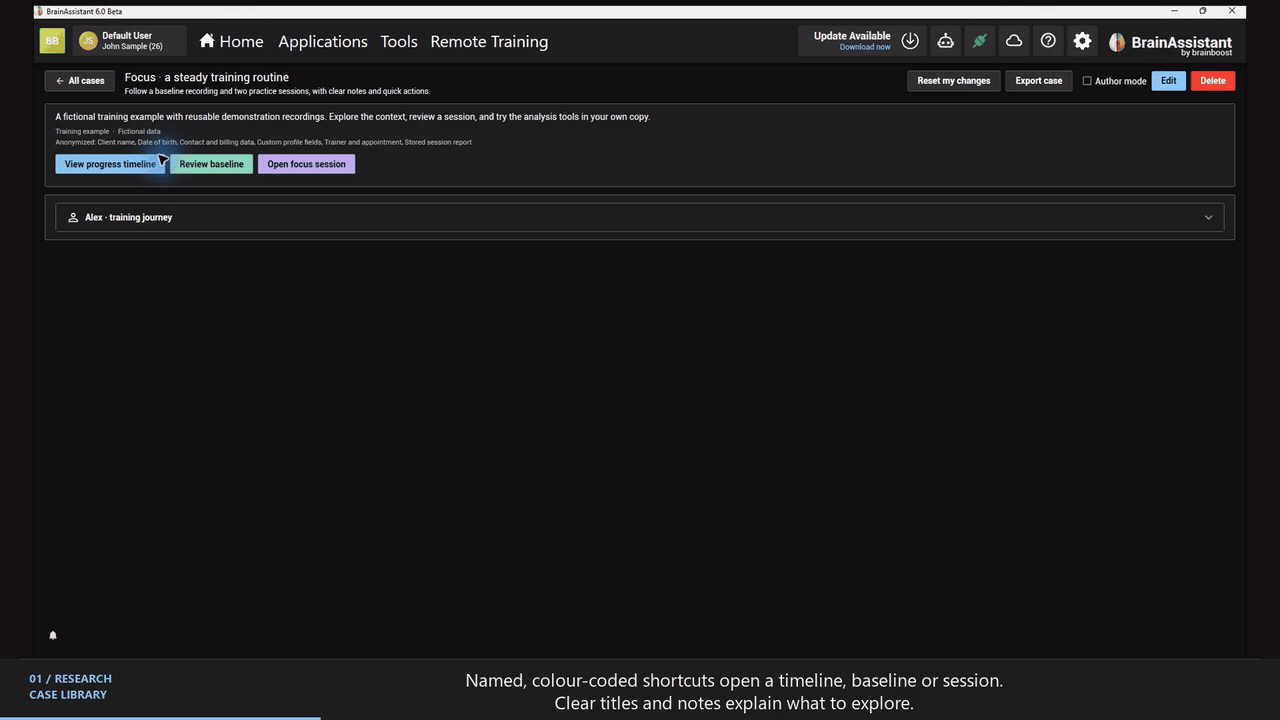Open the Remote Training menu

489,41
